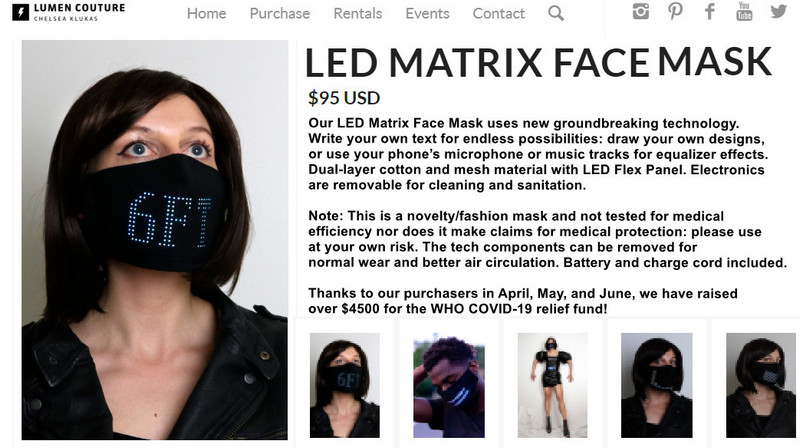The height and width of the screenshot is (448, 800).
Task: Click the Lumen Couture brand name
Action: [x=80, y=8]
